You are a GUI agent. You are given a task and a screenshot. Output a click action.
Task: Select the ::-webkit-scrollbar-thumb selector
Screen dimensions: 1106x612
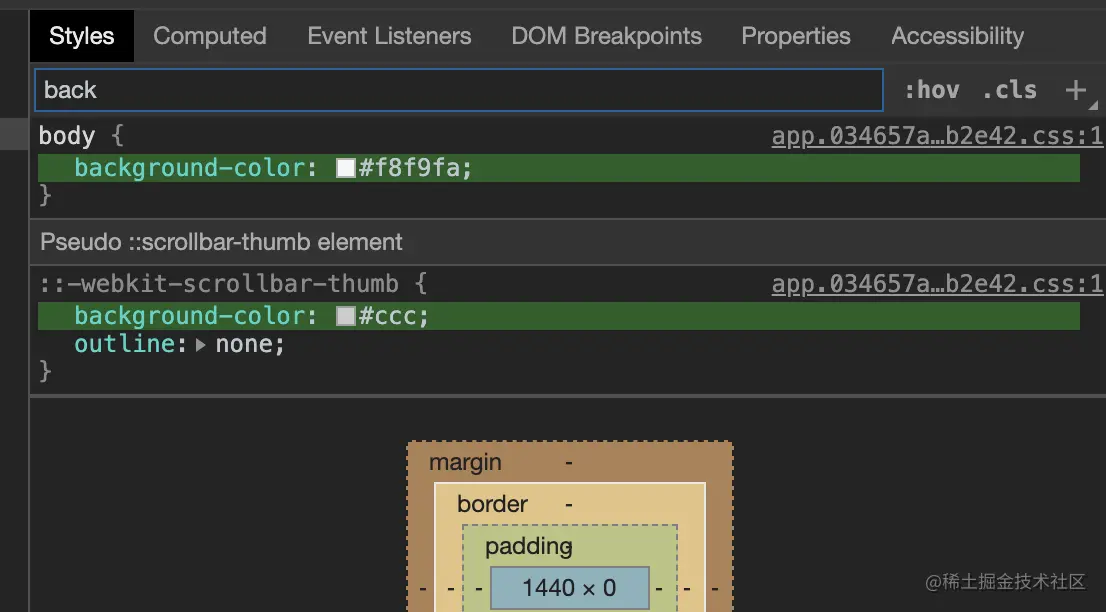point(219,284)
